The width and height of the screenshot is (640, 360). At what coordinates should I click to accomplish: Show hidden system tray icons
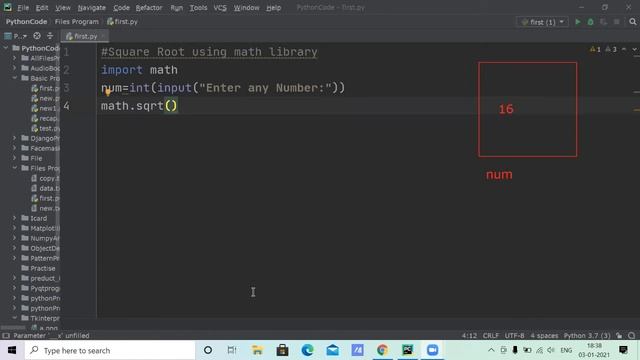click(x=491, y=350)
